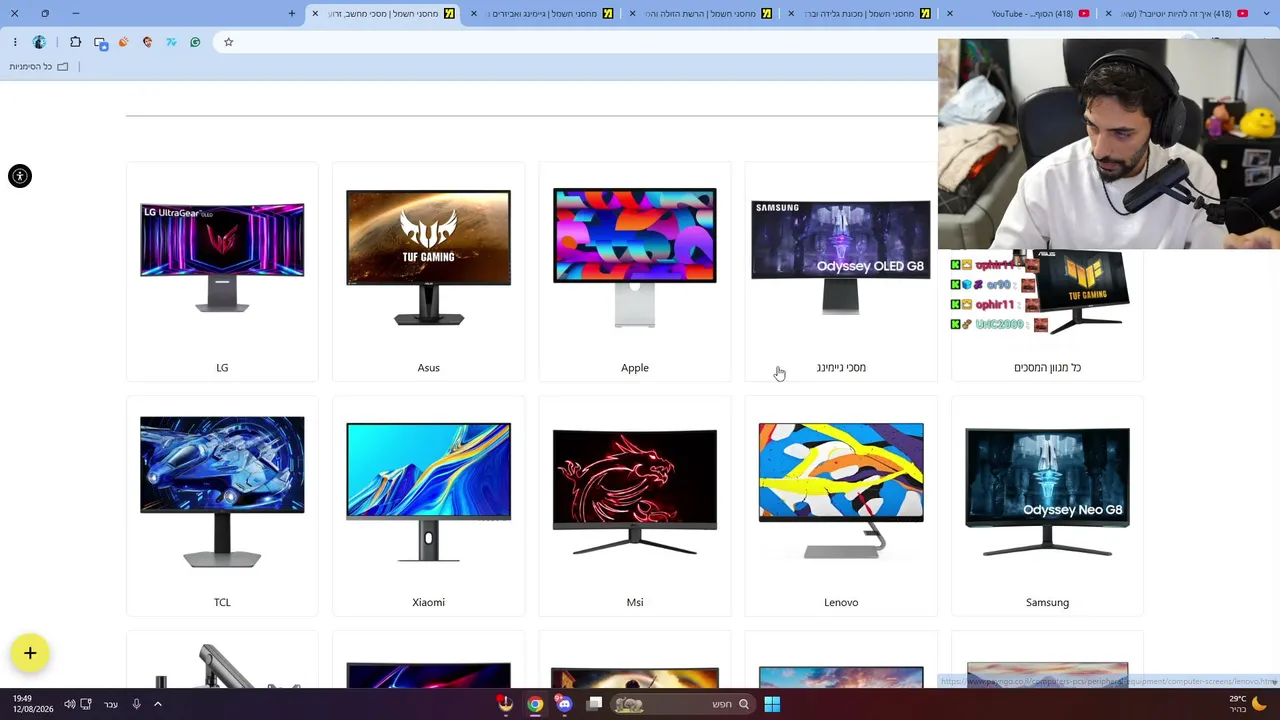Open the Asus TUF Gaming monitor image
This screenshot has width=1280, height=720.
coord(428,258)
